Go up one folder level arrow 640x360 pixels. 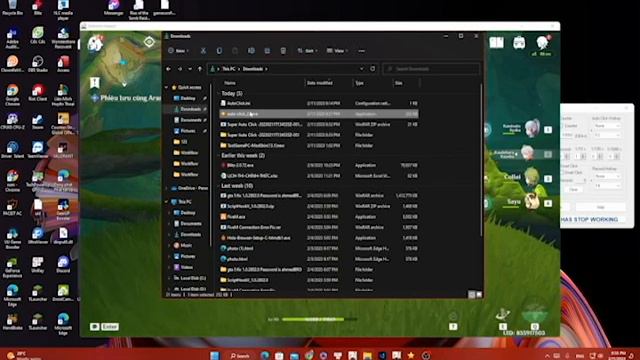[200, 69]
